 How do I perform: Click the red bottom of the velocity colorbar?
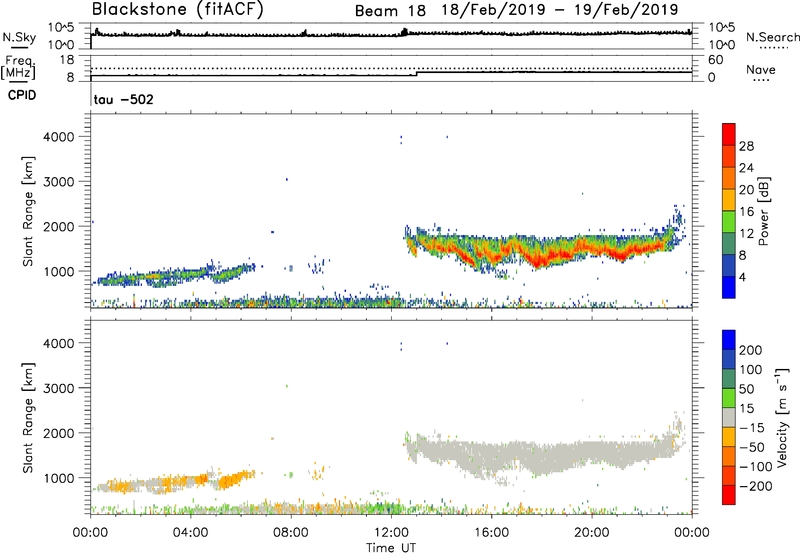[x=729, y=495]
